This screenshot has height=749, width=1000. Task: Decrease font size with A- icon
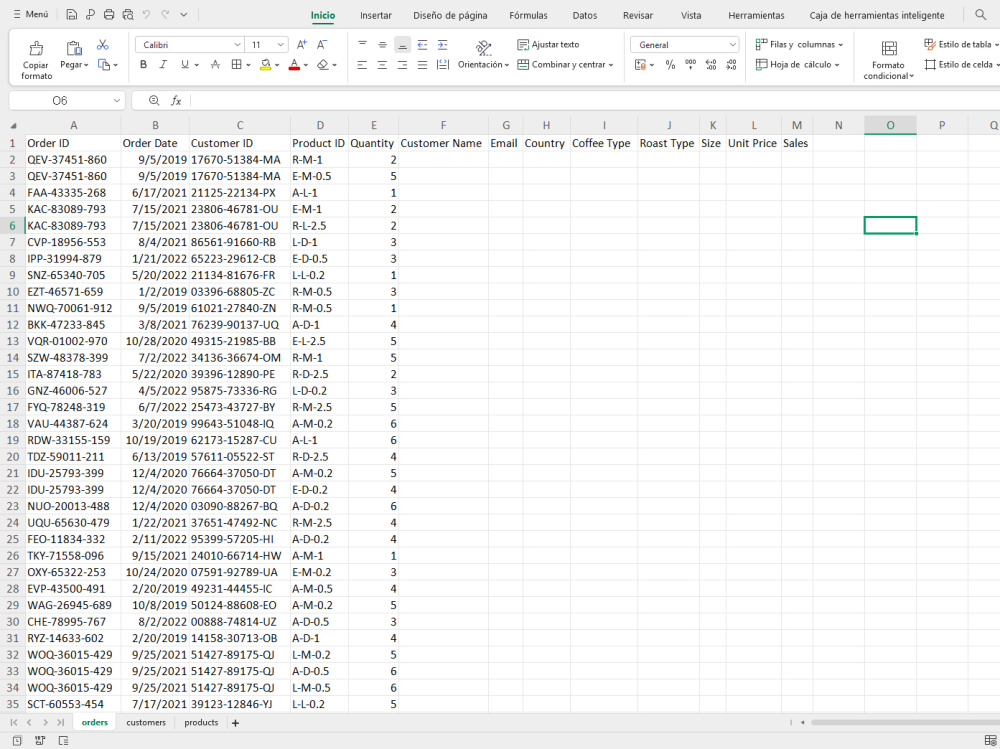click(x=322, y=45)
